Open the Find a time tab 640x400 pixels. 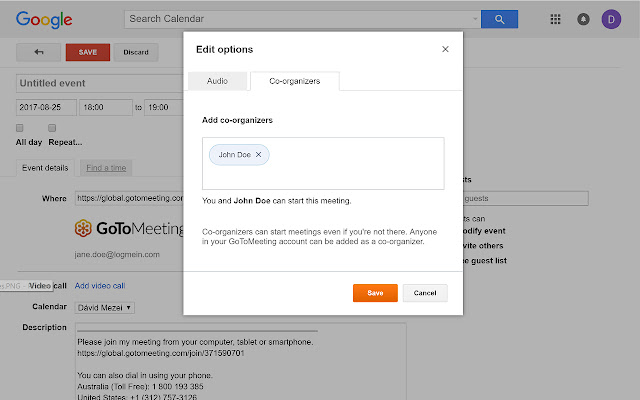(105, 168)
